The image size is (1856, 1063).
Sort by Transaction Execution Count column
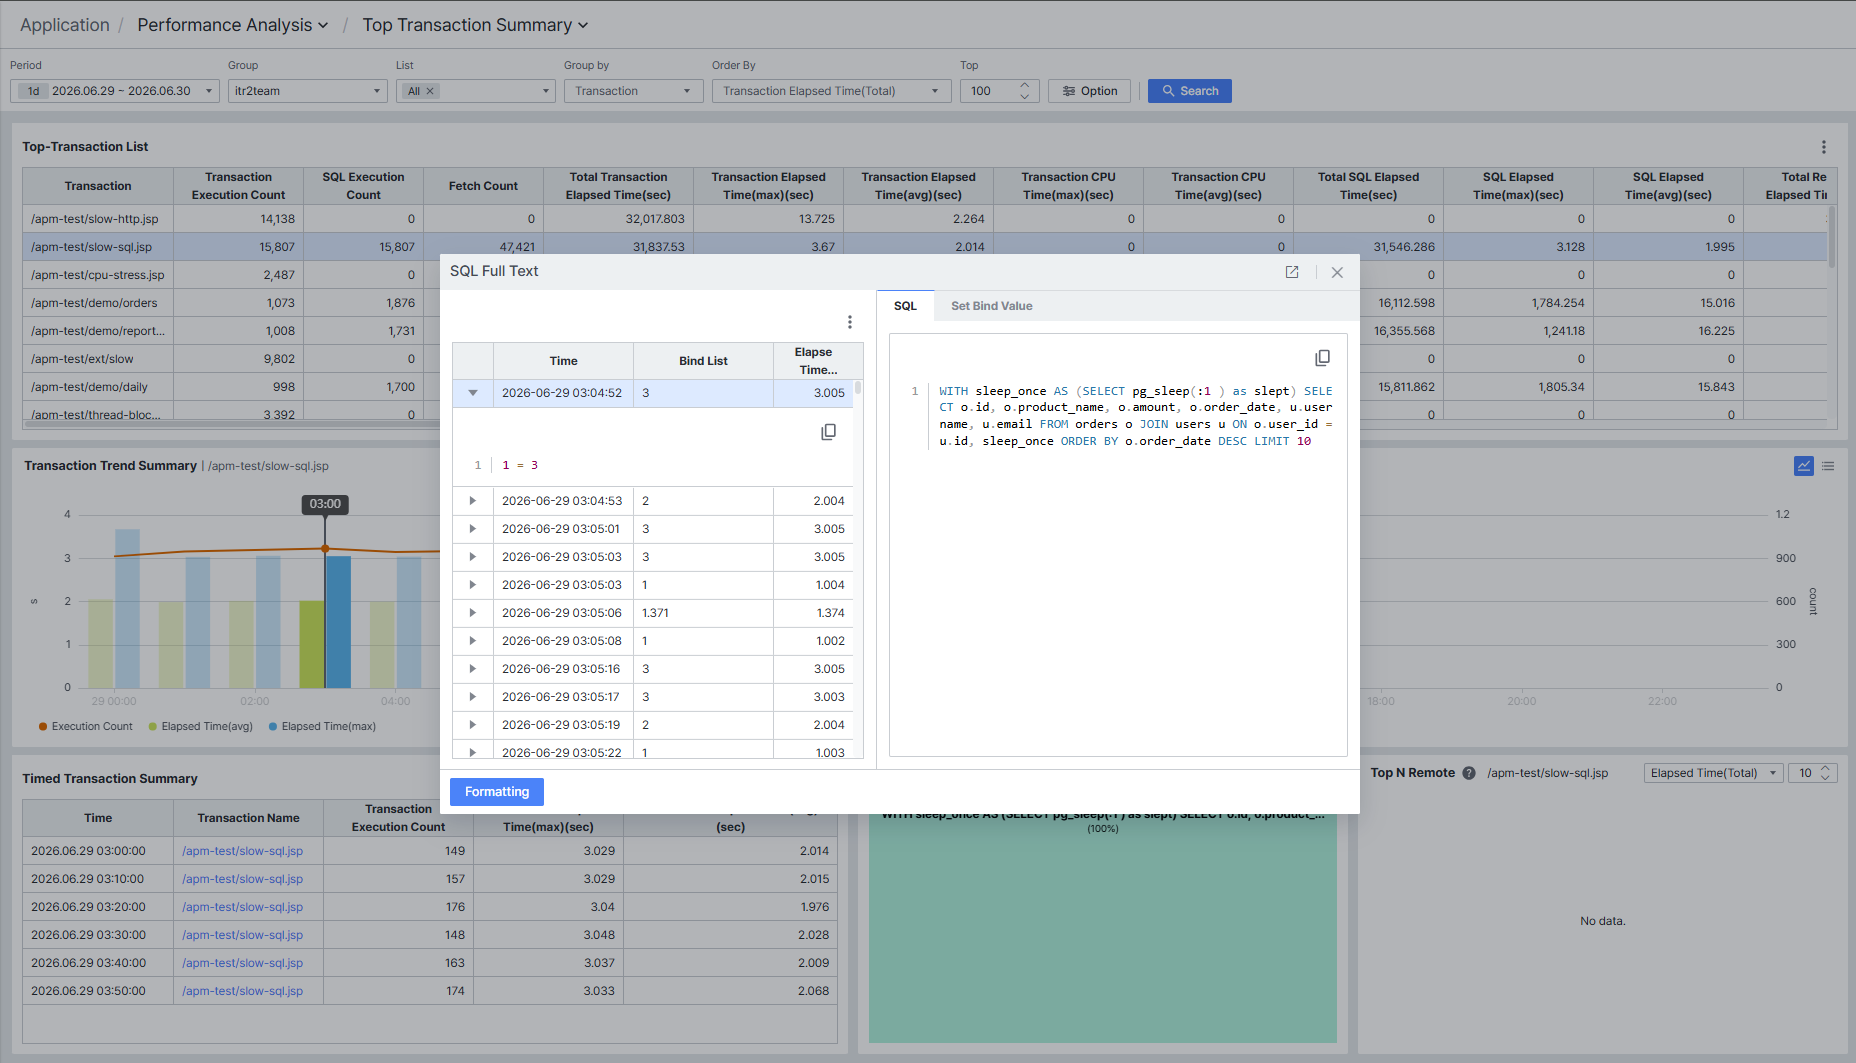(238, 186)
